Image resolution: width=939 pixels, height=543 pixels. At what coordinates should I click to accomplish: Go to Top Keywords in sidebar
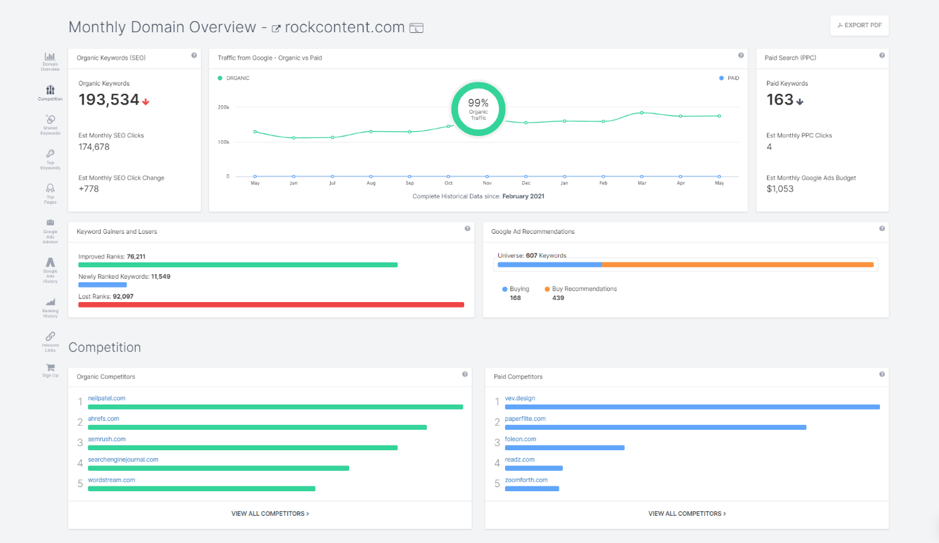50,159
